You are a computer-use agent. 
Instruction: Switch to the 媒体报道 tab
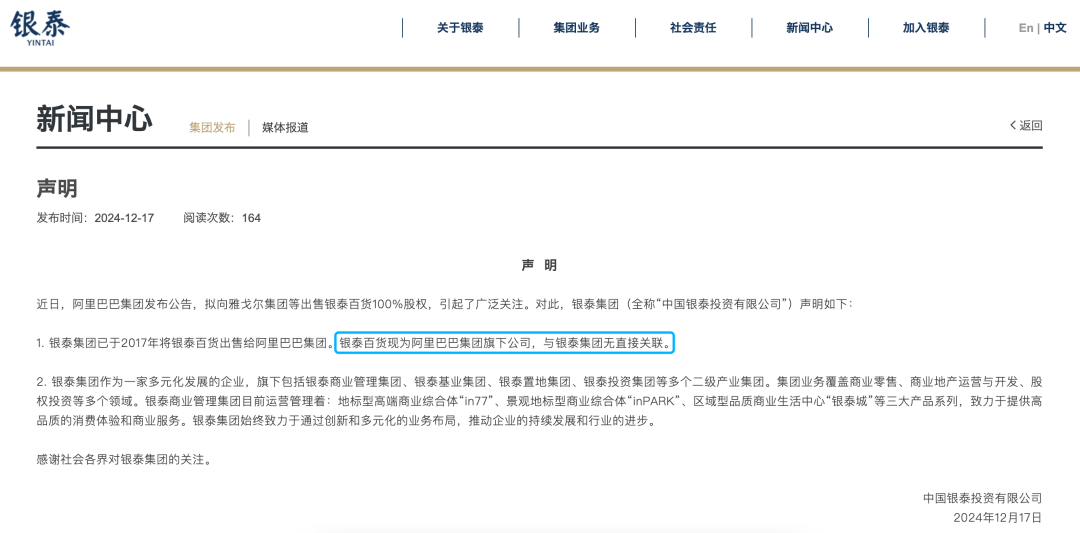pos(285,127)
